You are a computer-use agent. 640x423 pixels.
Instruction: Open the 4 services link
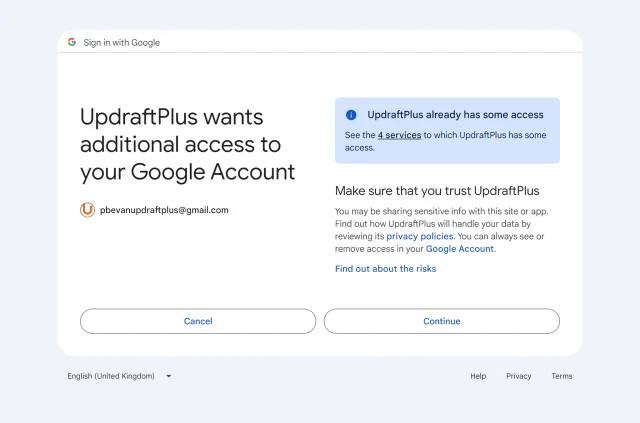point(399,134)
